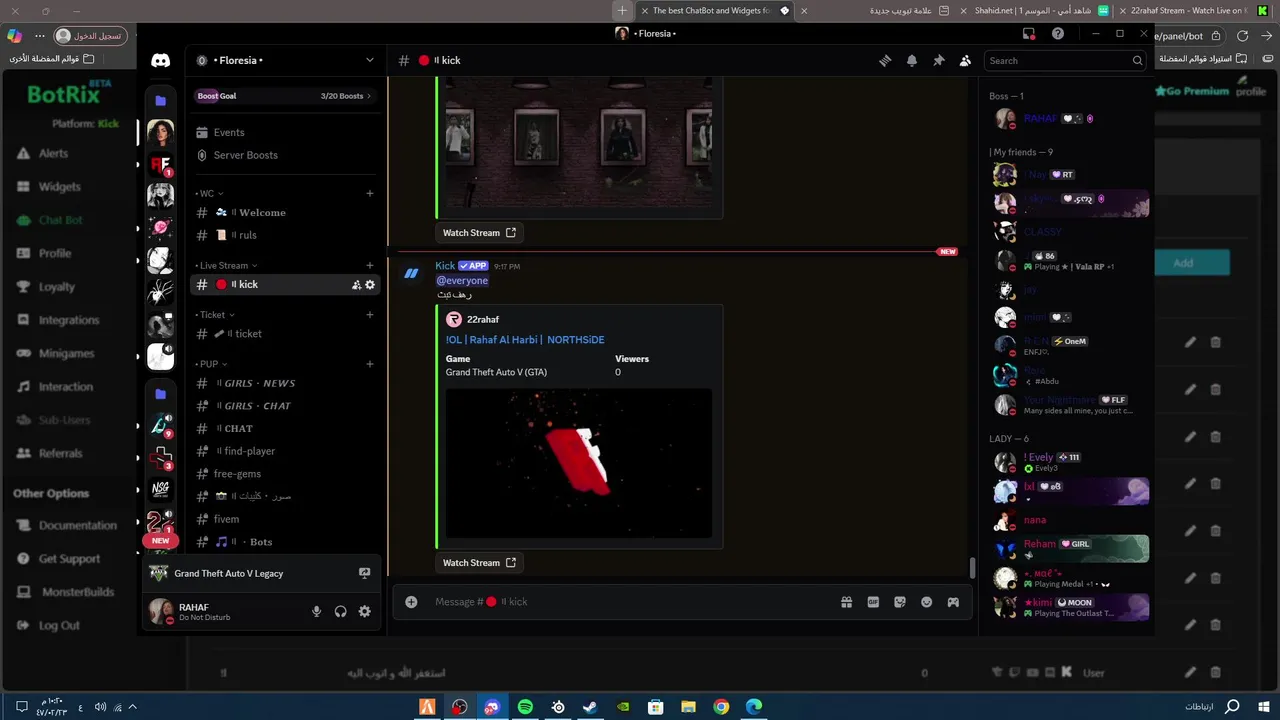Open Send a gift icon in message bar

point(846,602)
